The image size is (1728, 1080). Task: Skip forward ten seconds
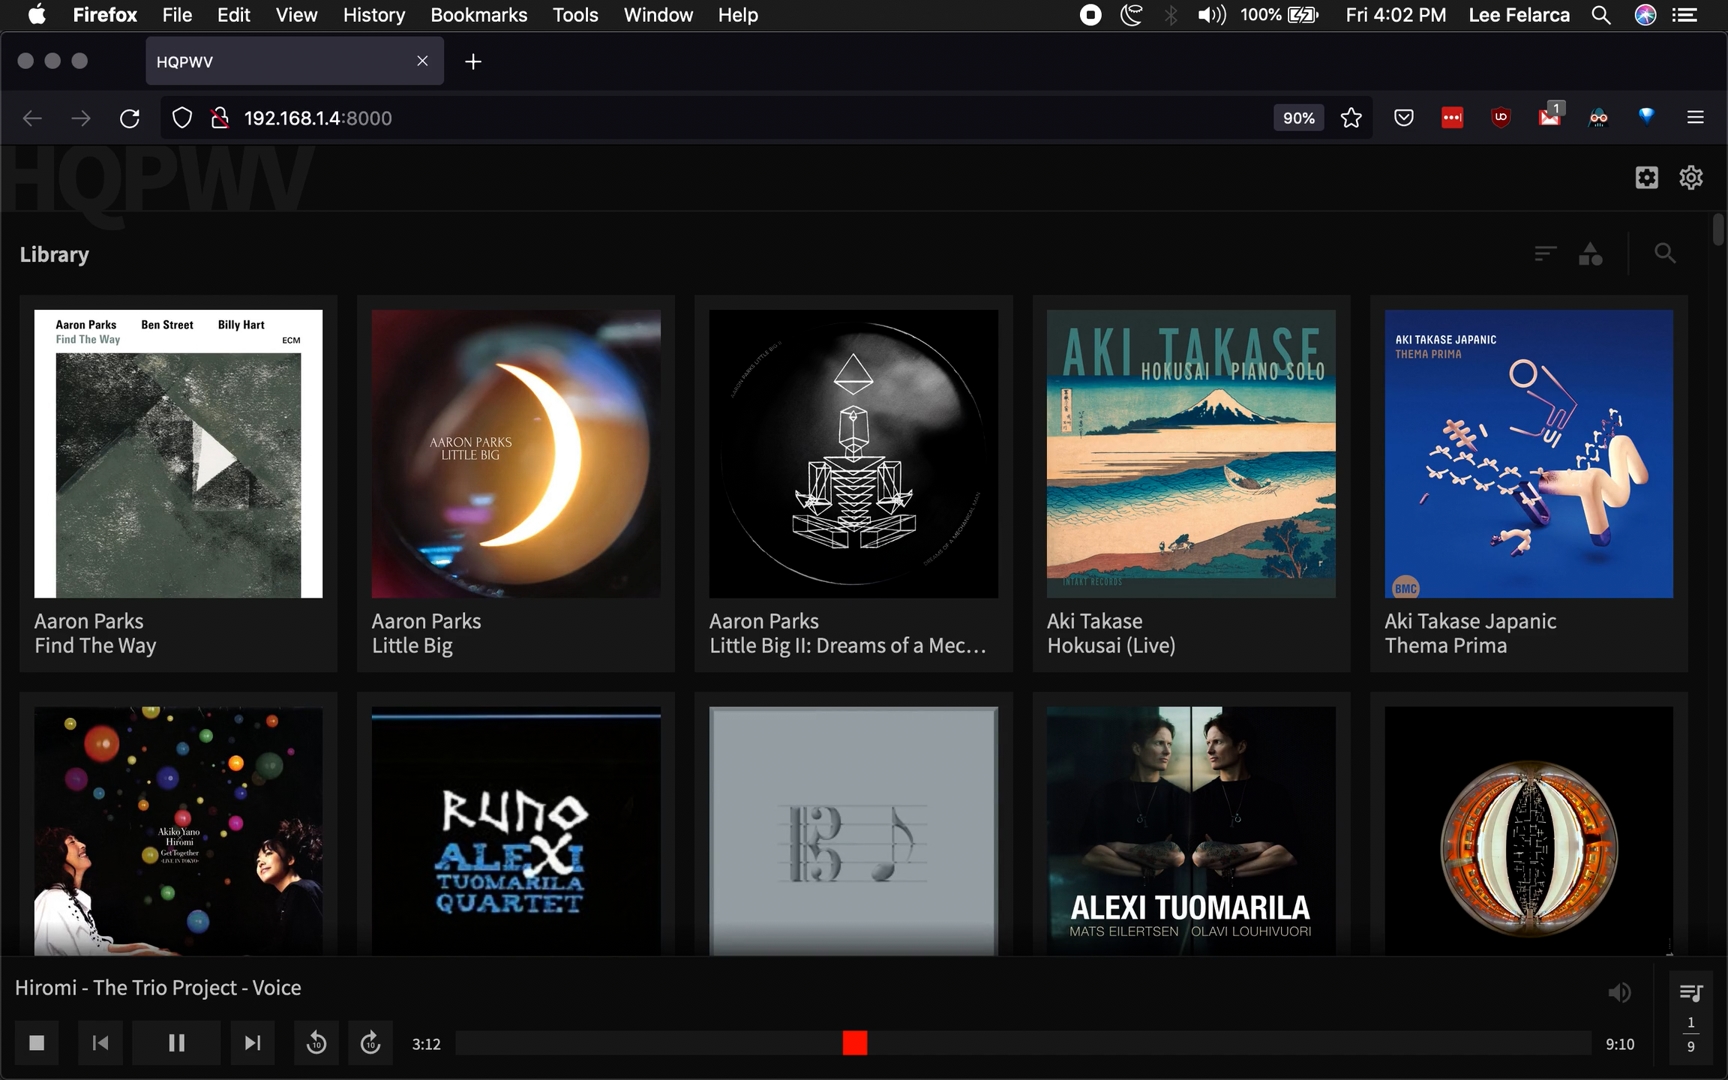tap(370, 1043)
